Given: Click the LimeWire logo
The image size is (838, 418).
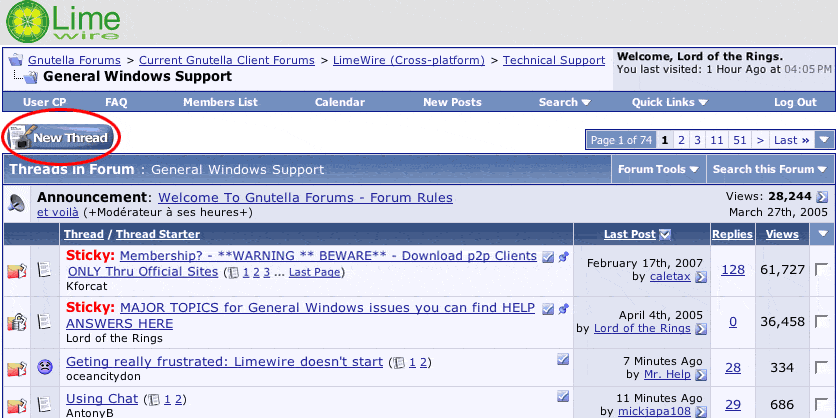Looking at the screenshot, I should click(x=67, y=22).
